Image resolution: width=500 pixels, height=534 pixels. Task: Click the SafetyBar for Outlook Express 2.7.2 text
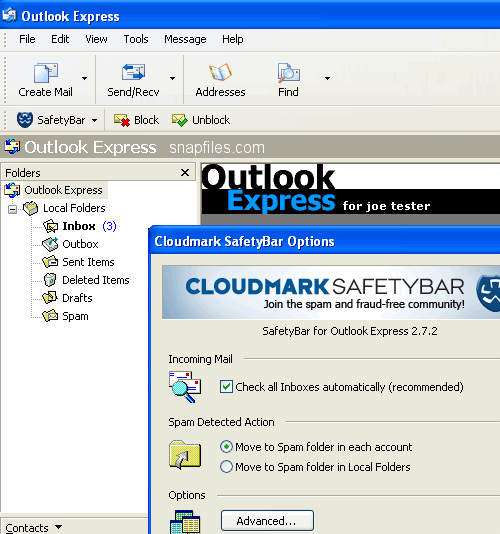click(349, 331)
